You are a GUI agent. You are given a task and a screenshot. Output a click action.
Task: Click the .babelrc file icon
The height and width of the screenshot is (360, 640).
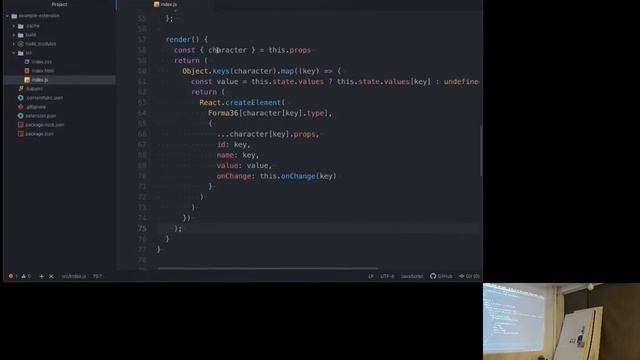coord(21,89)
